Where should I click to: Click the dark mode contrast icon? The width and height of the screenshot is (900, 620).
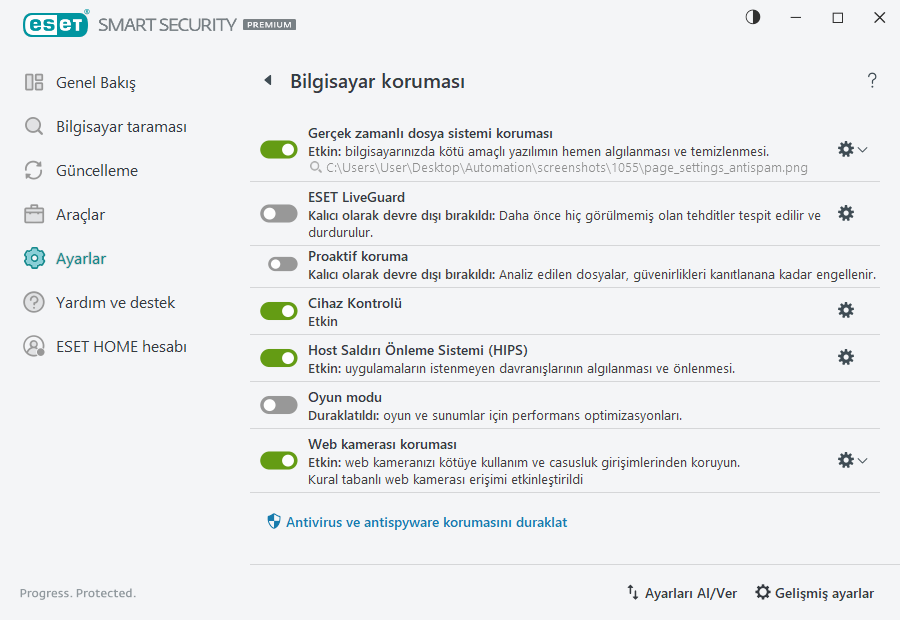[752, 17]
